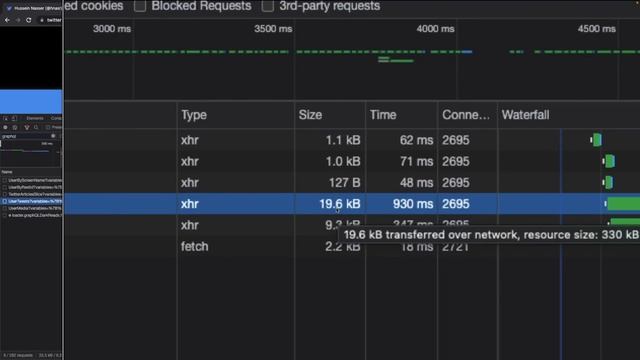
Task: Toggle the network record button
Action: click(5, 127)
